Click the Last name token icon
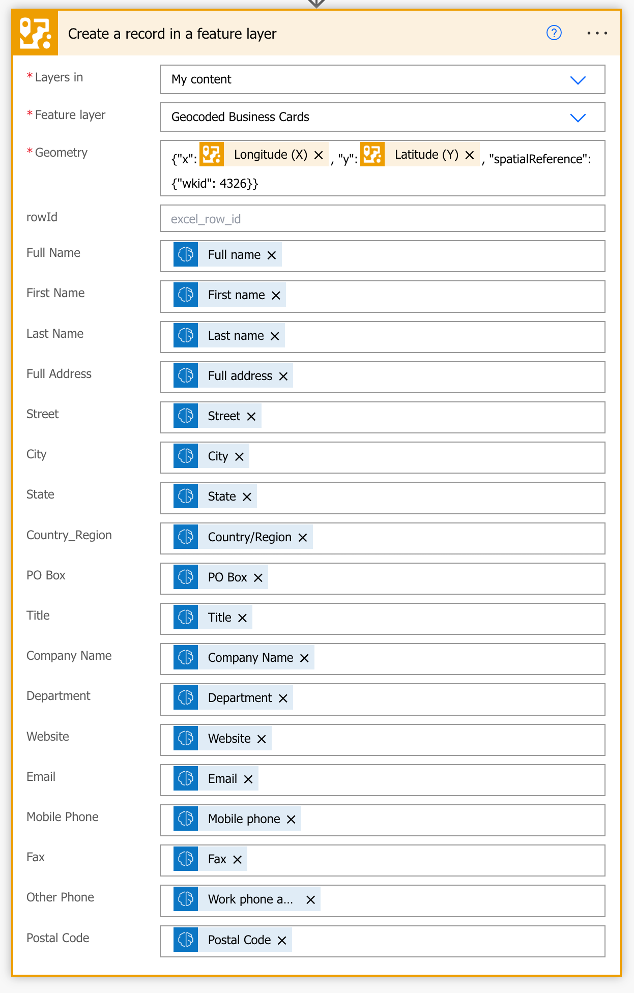This screenshot has height=994, width=634. tap(186, 336)
